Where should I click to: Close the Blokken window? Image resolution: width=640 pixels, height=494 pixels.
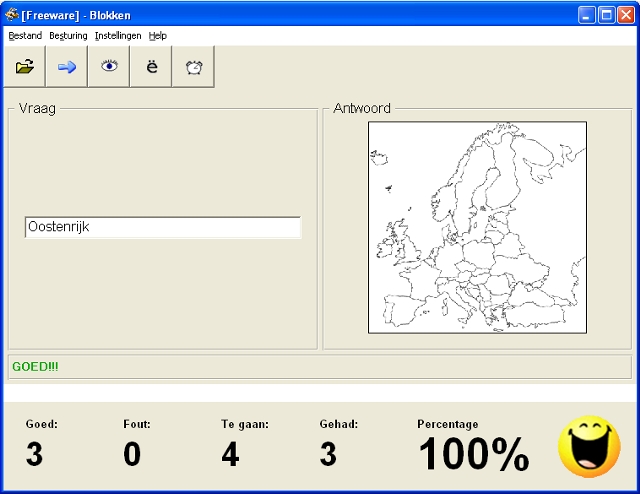[x=626, y=15]
